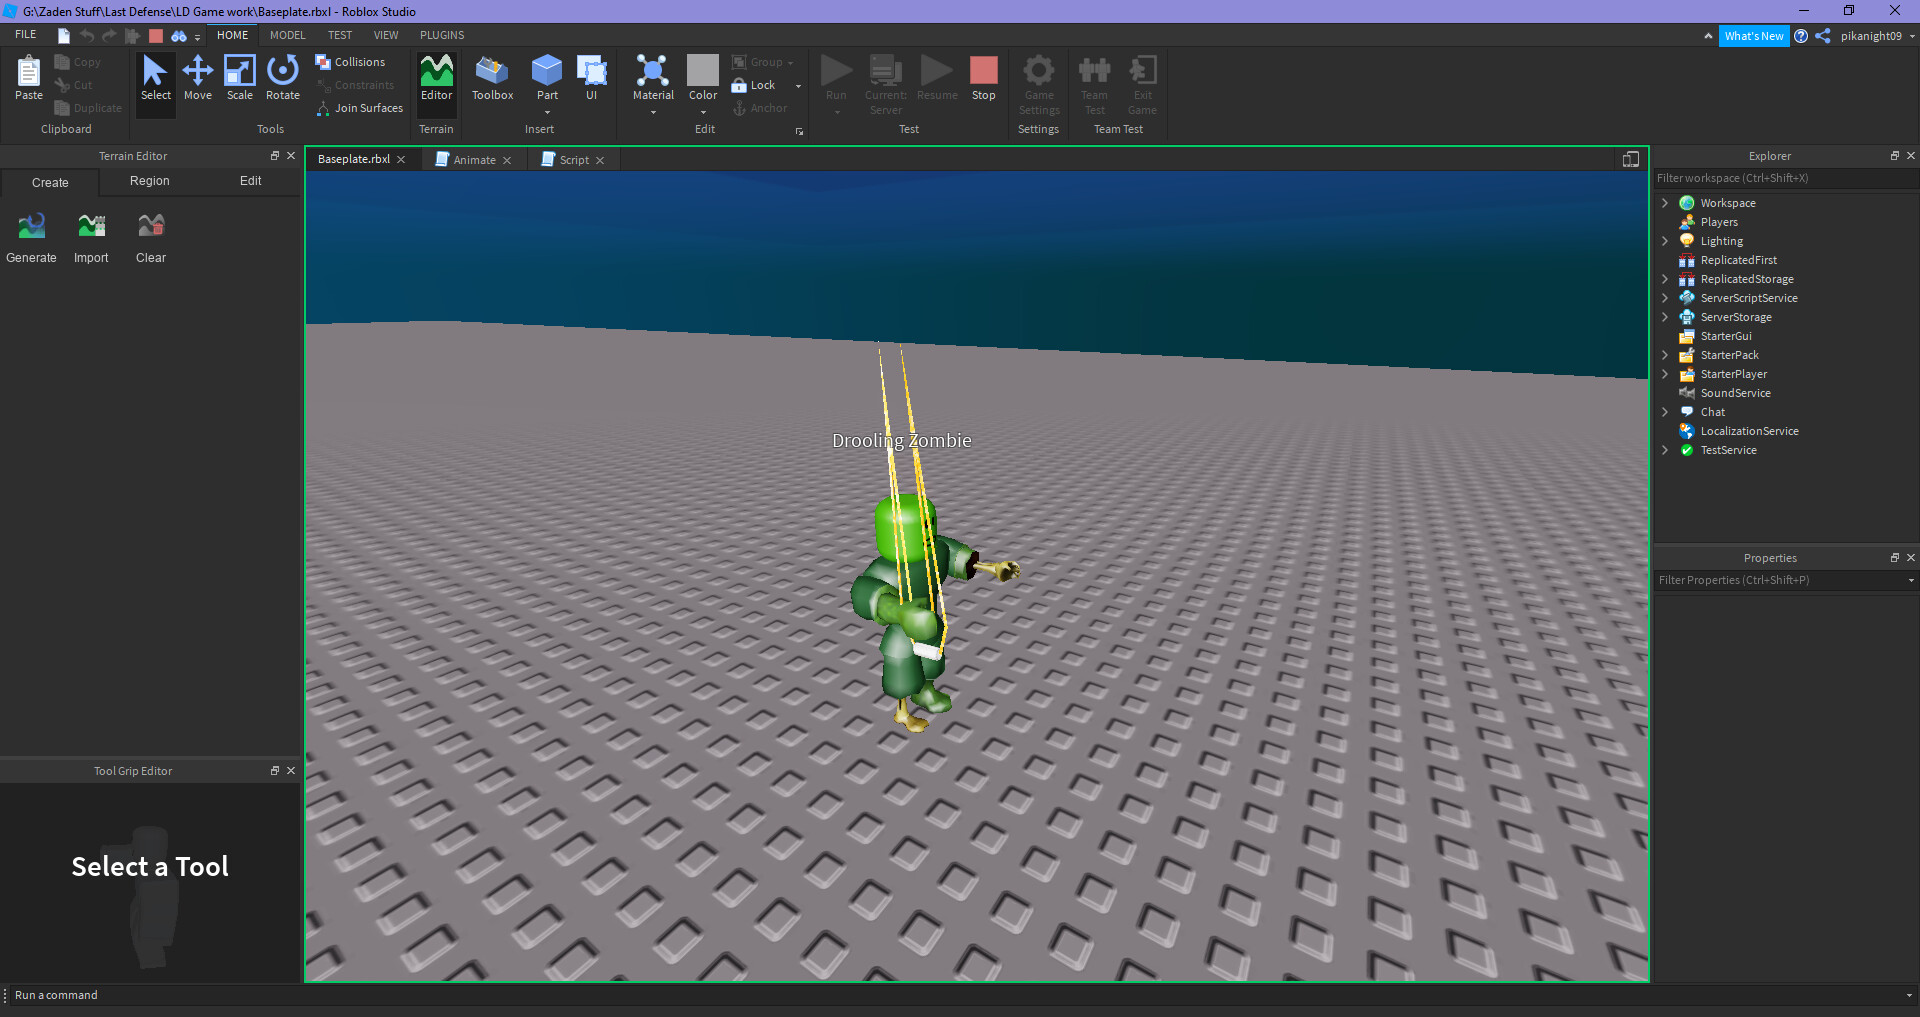Open the Material manager
This screenshot has width=1920, height=1017.
tap(652, 78)
